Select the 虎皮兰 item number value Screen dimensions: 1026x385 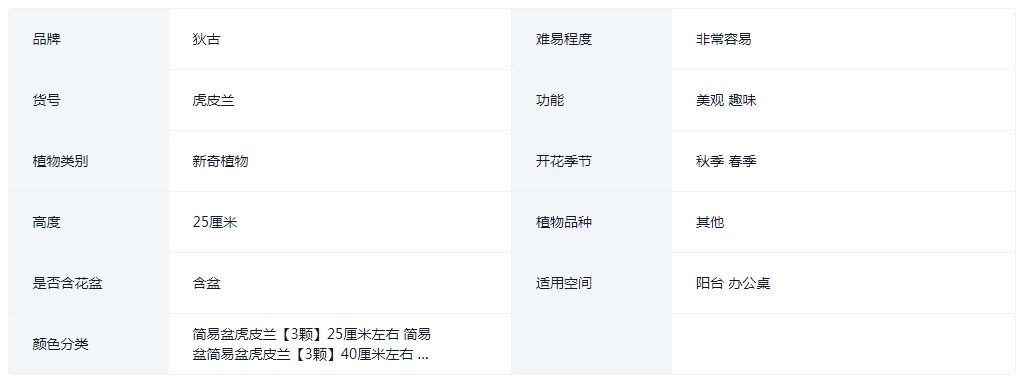pyautogui.click(x=213, y=100)
